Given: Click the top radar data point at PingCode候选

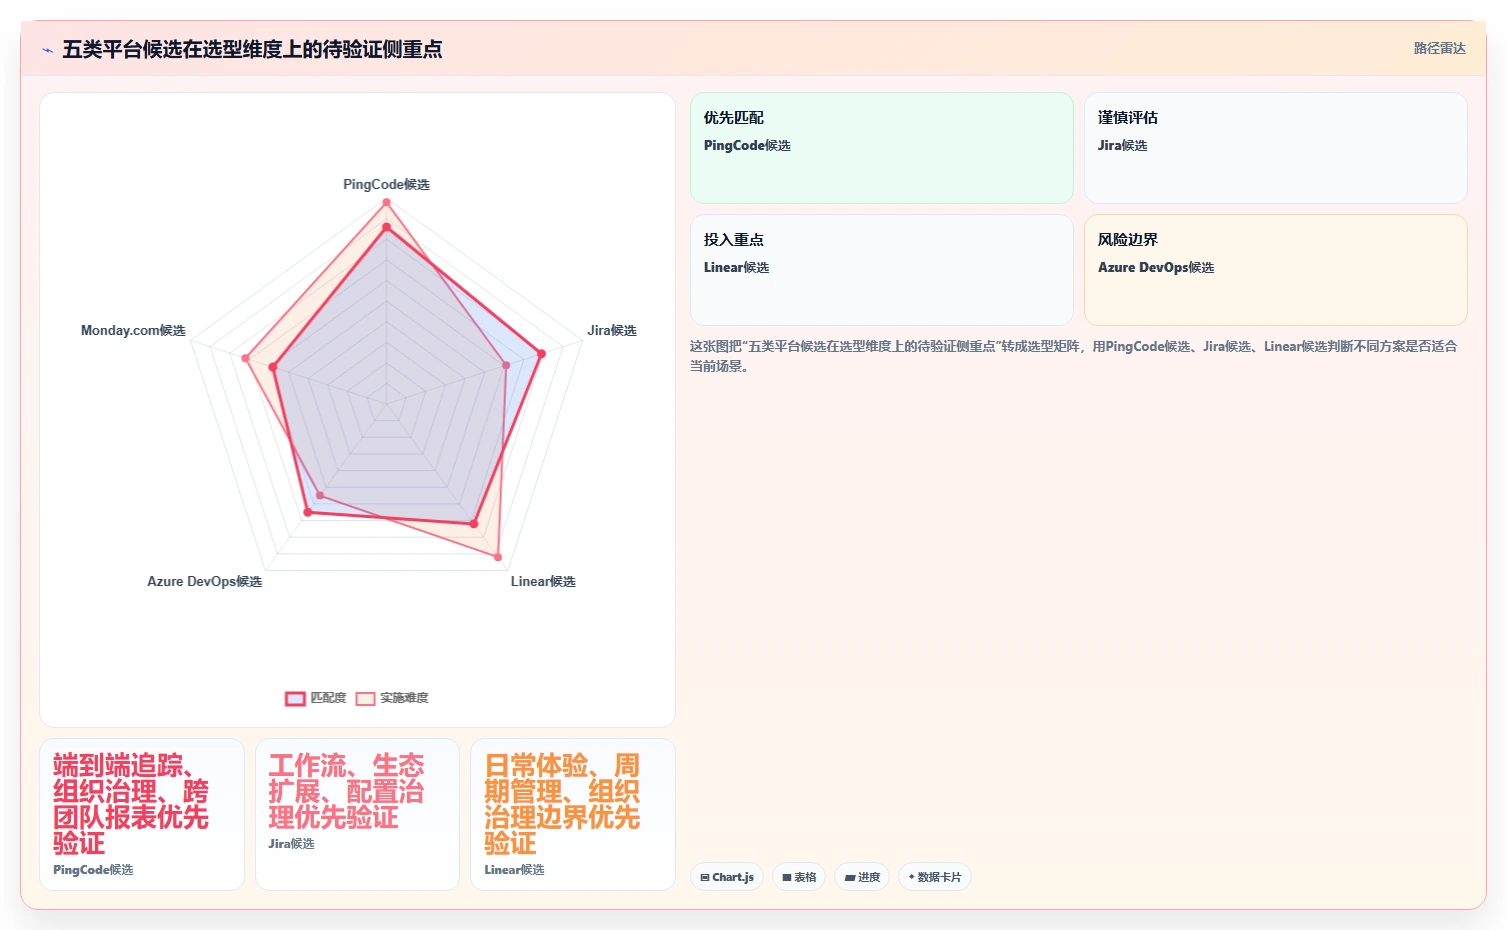Looking at the screenshot, I should 386,203.
